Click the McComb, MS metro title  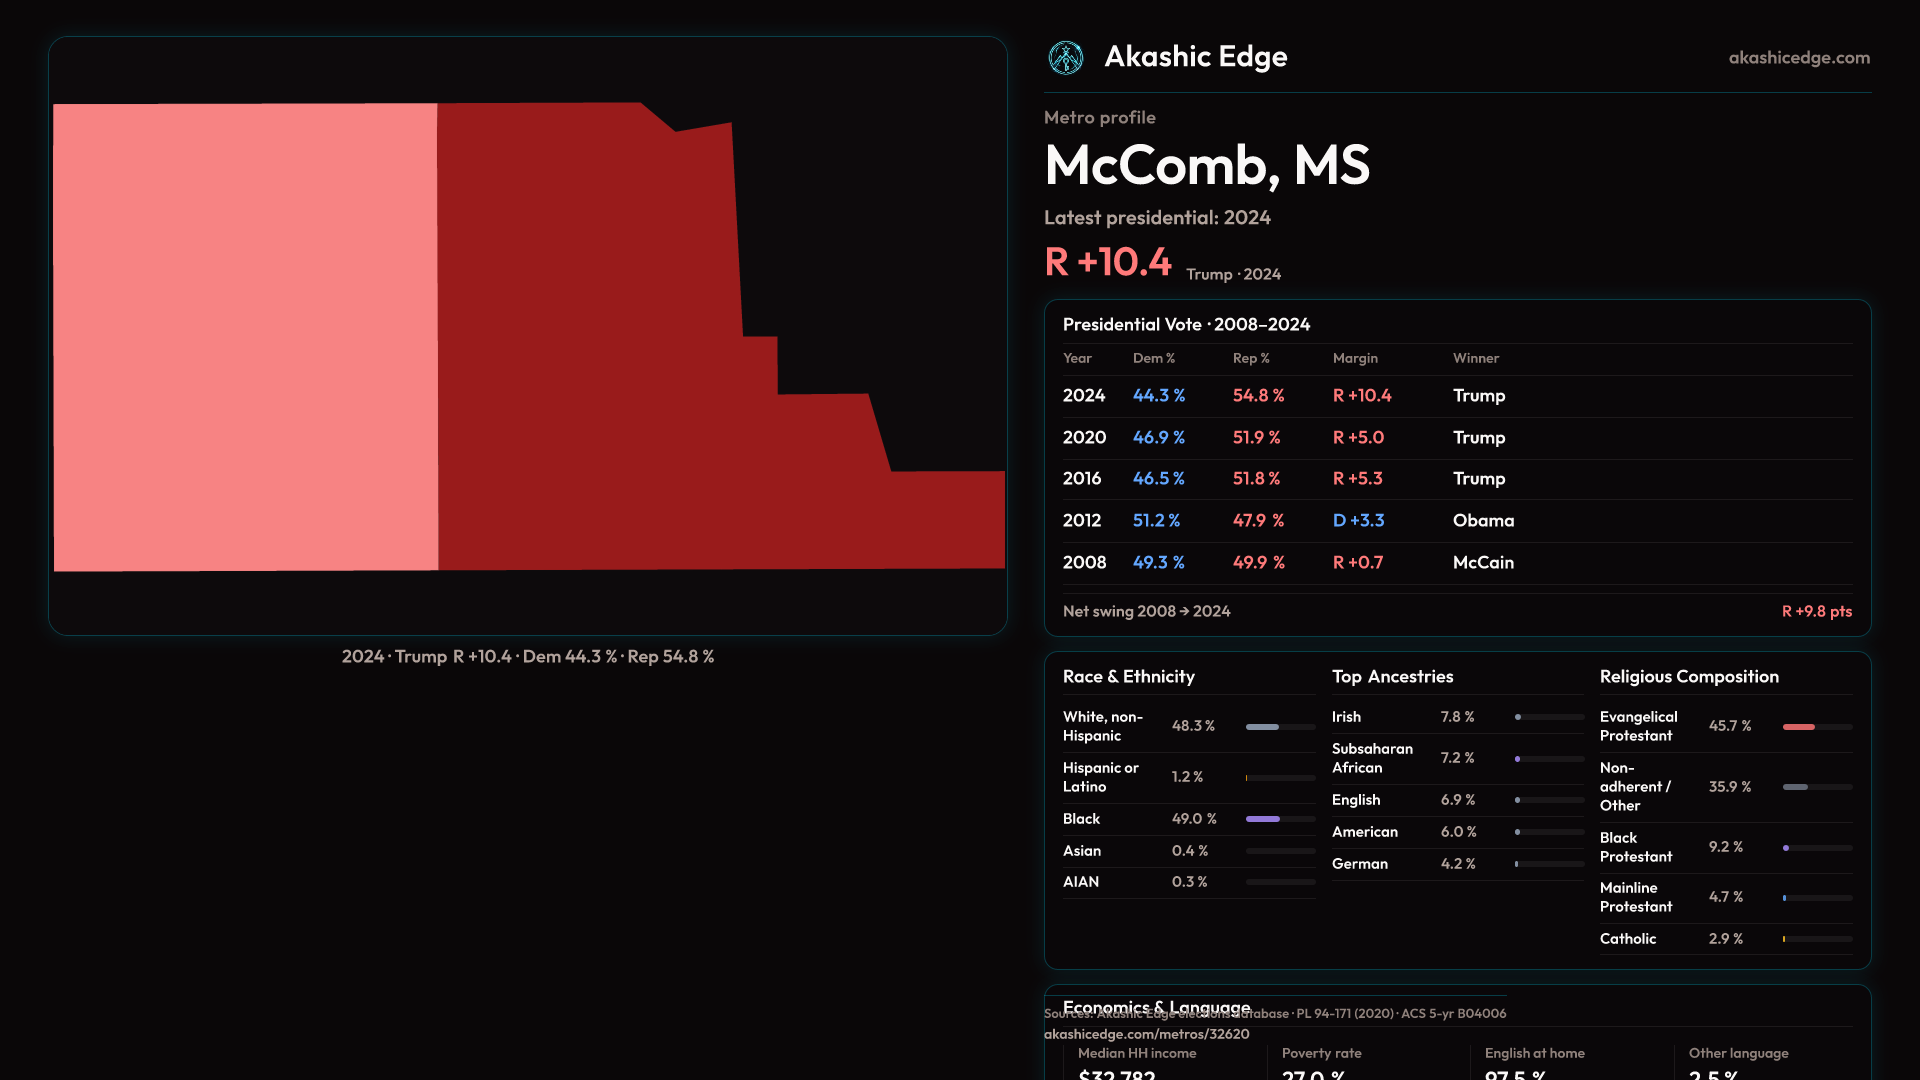[x=1206, y=165]
